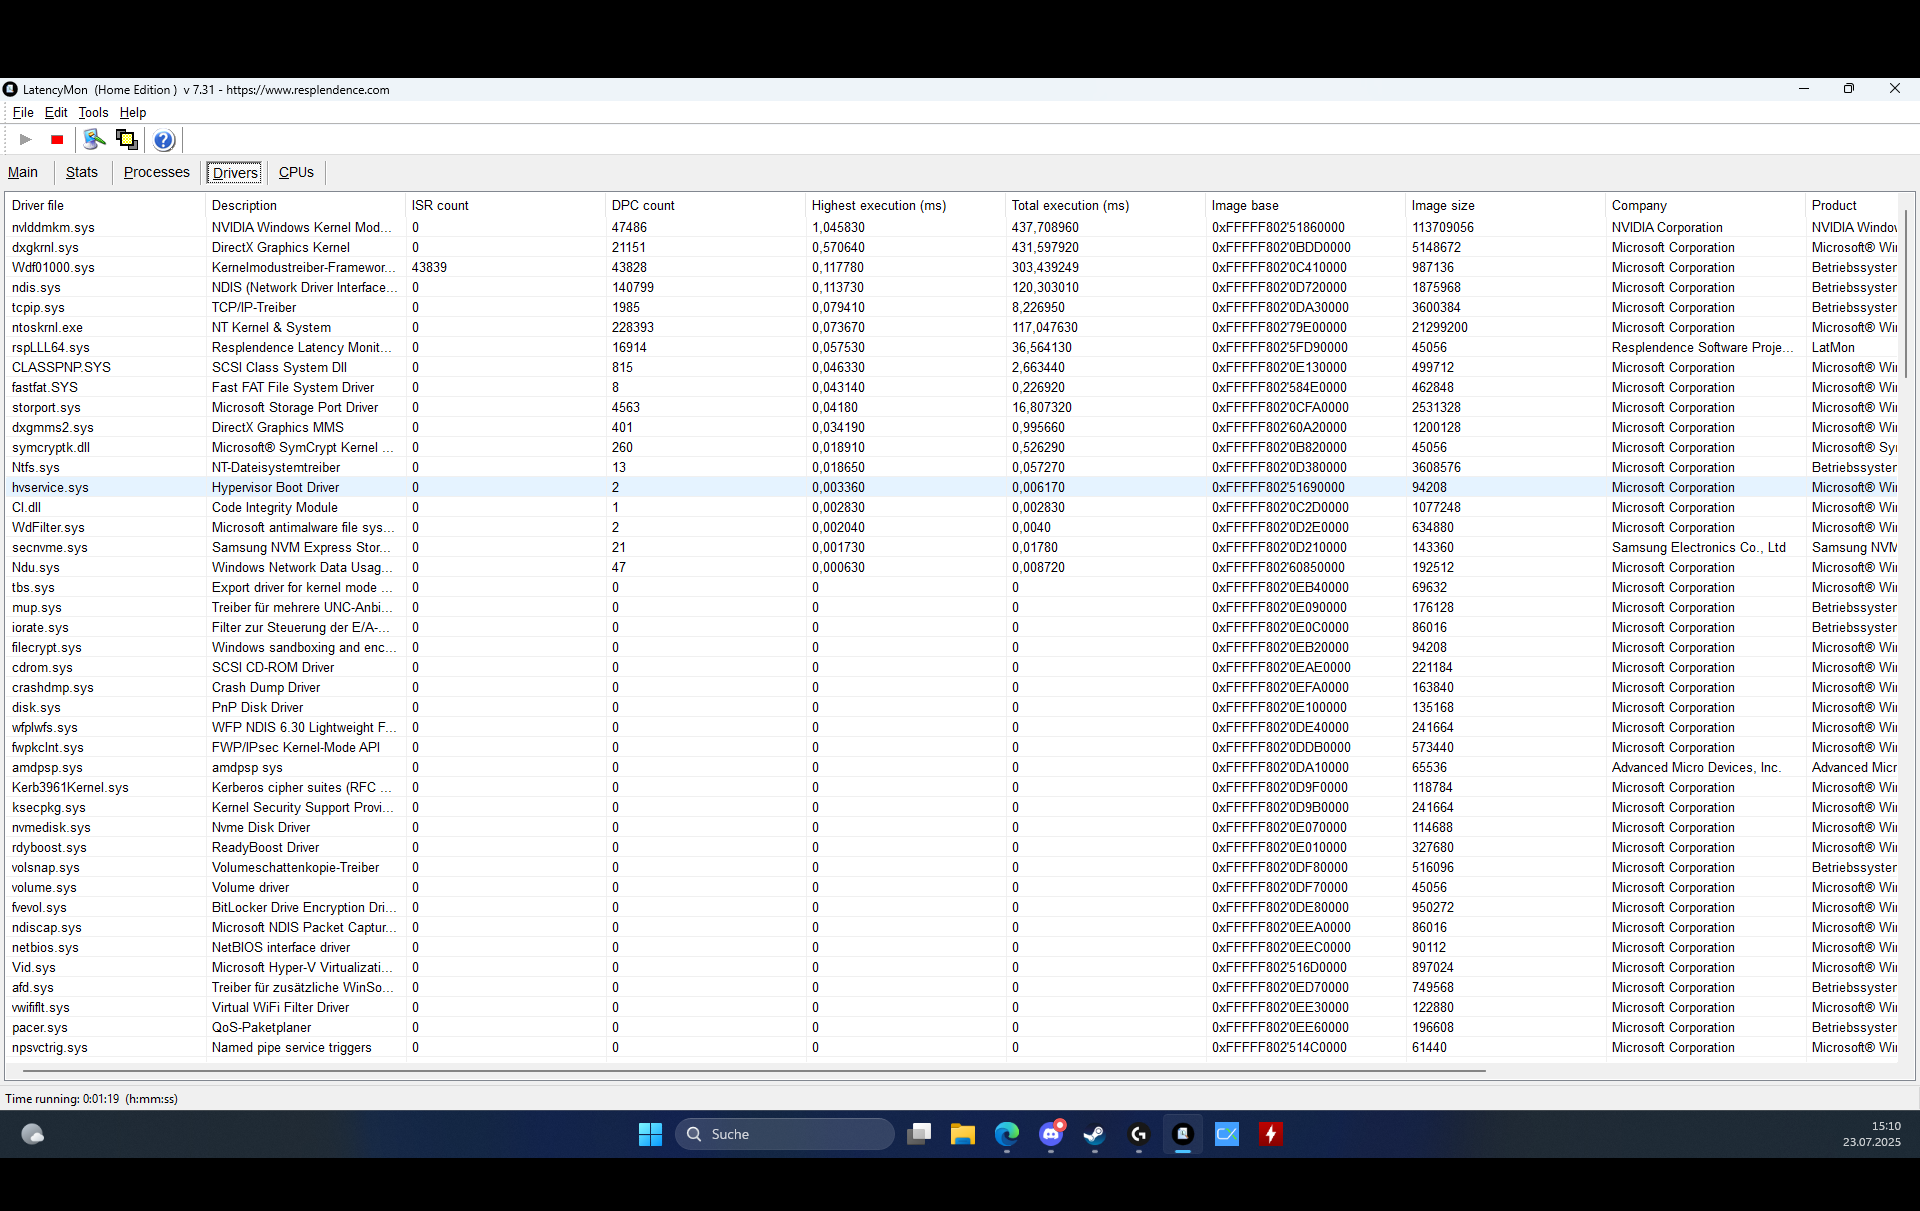
Task: Open File Explorer from the taskbar
Action: click(962, 1134)
